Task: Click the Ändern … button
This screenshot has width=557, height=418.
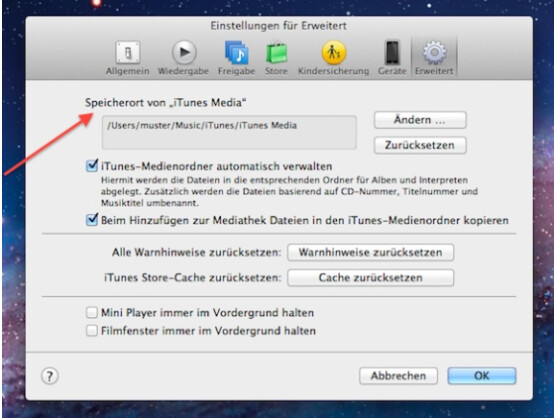Action: click(420, 120)
